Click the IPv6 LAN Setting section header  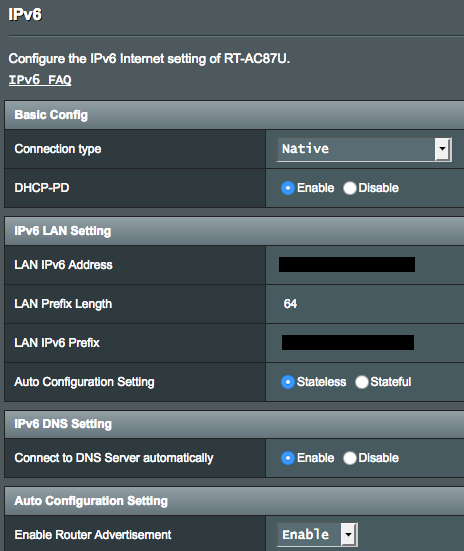click(x=234, y=231)
